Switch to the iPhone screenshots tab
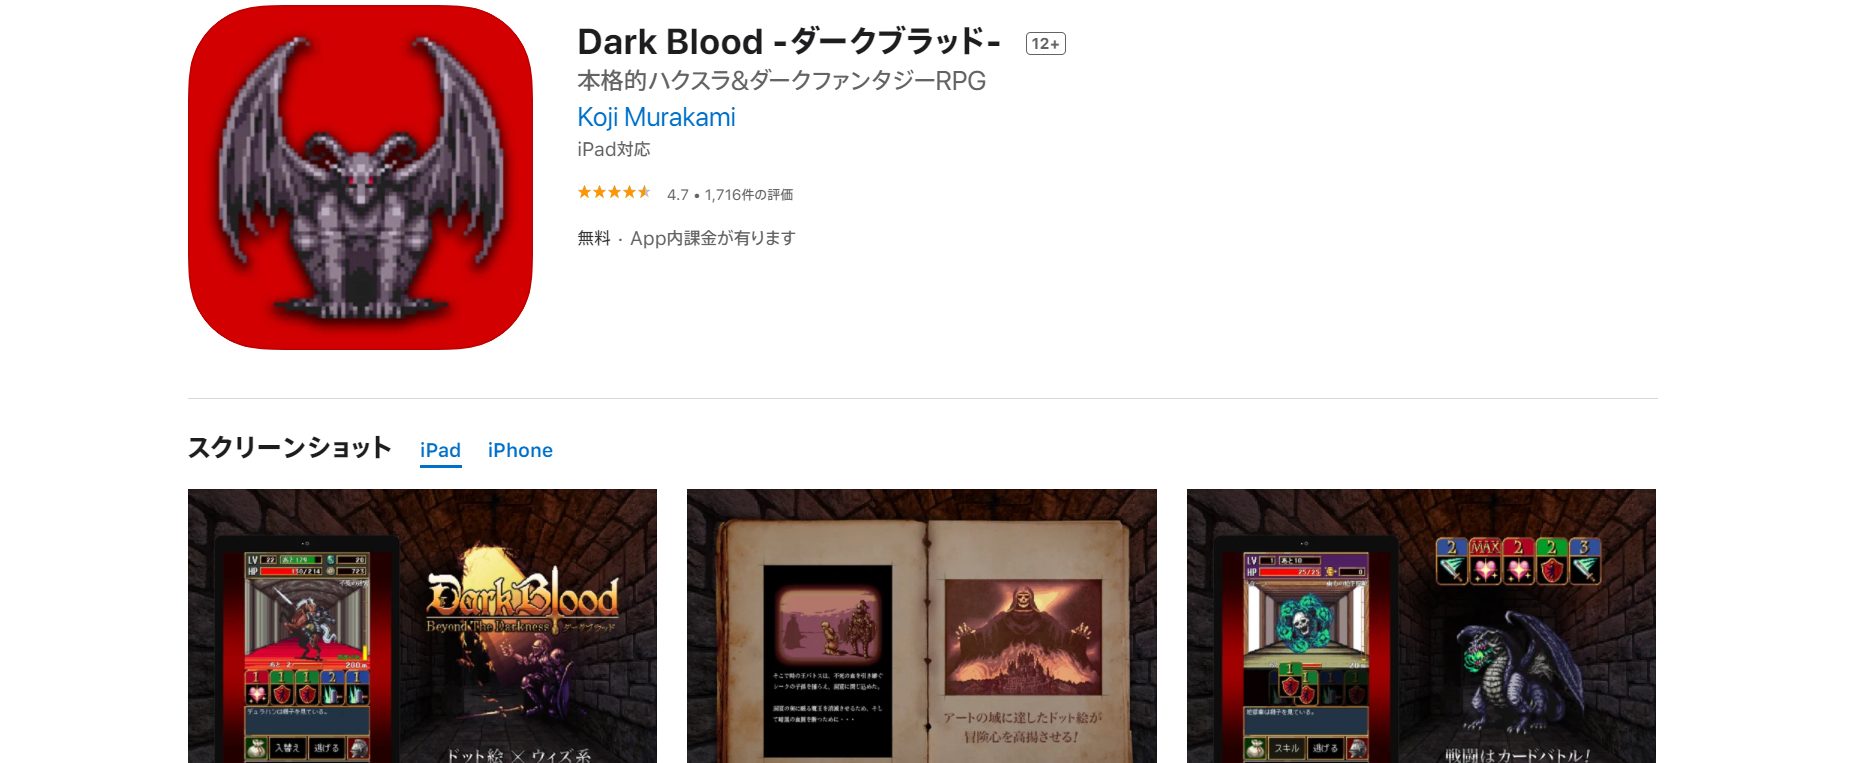The image size is (1854, 763). 520,450
